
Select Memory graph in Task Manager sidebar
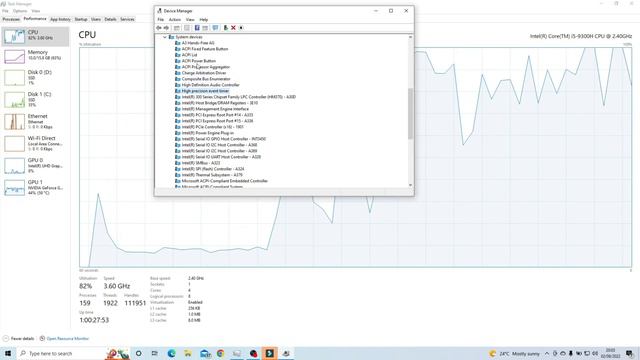pos(36,56)
